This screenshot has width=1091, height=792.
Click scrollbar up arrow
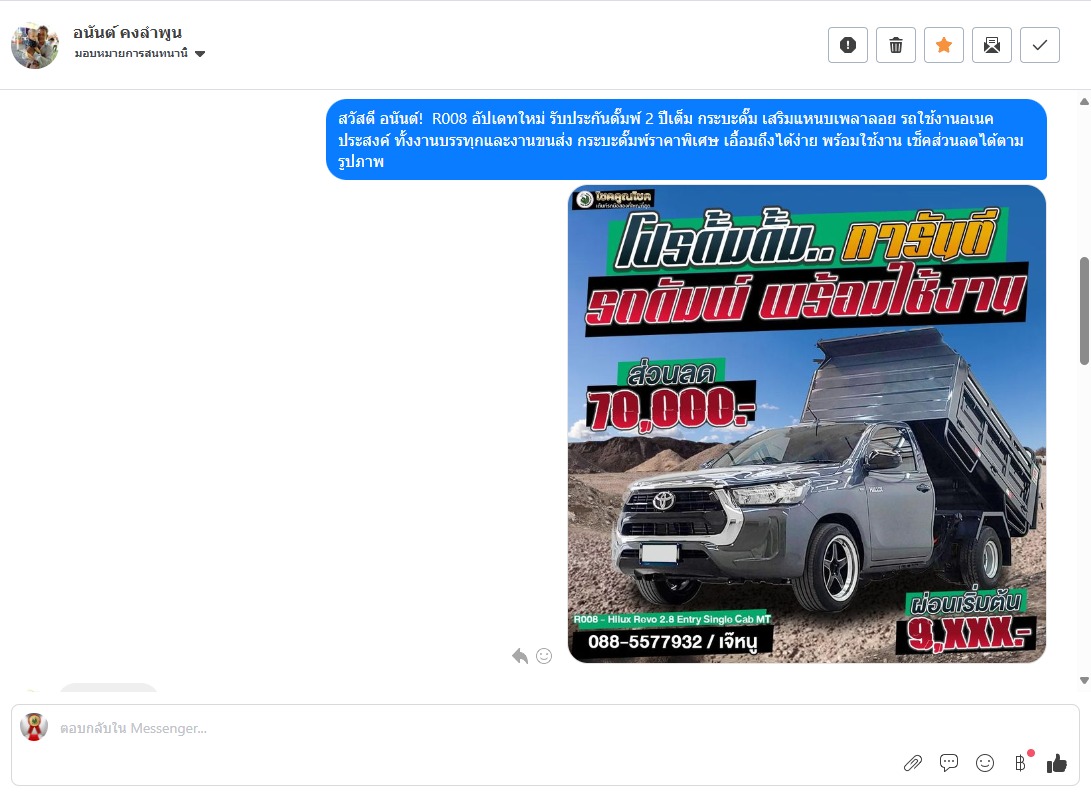coord(1084,102)
